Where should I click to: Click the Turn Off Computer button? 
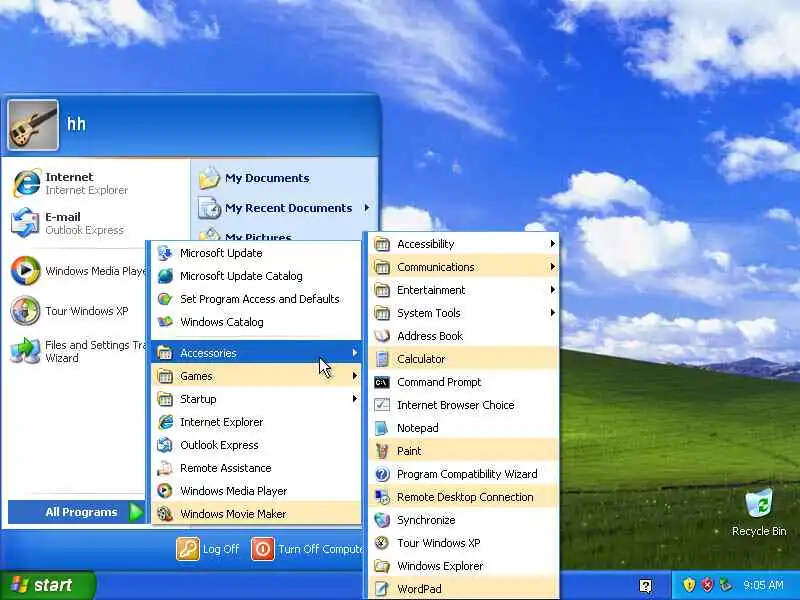(x=307, y=549)
